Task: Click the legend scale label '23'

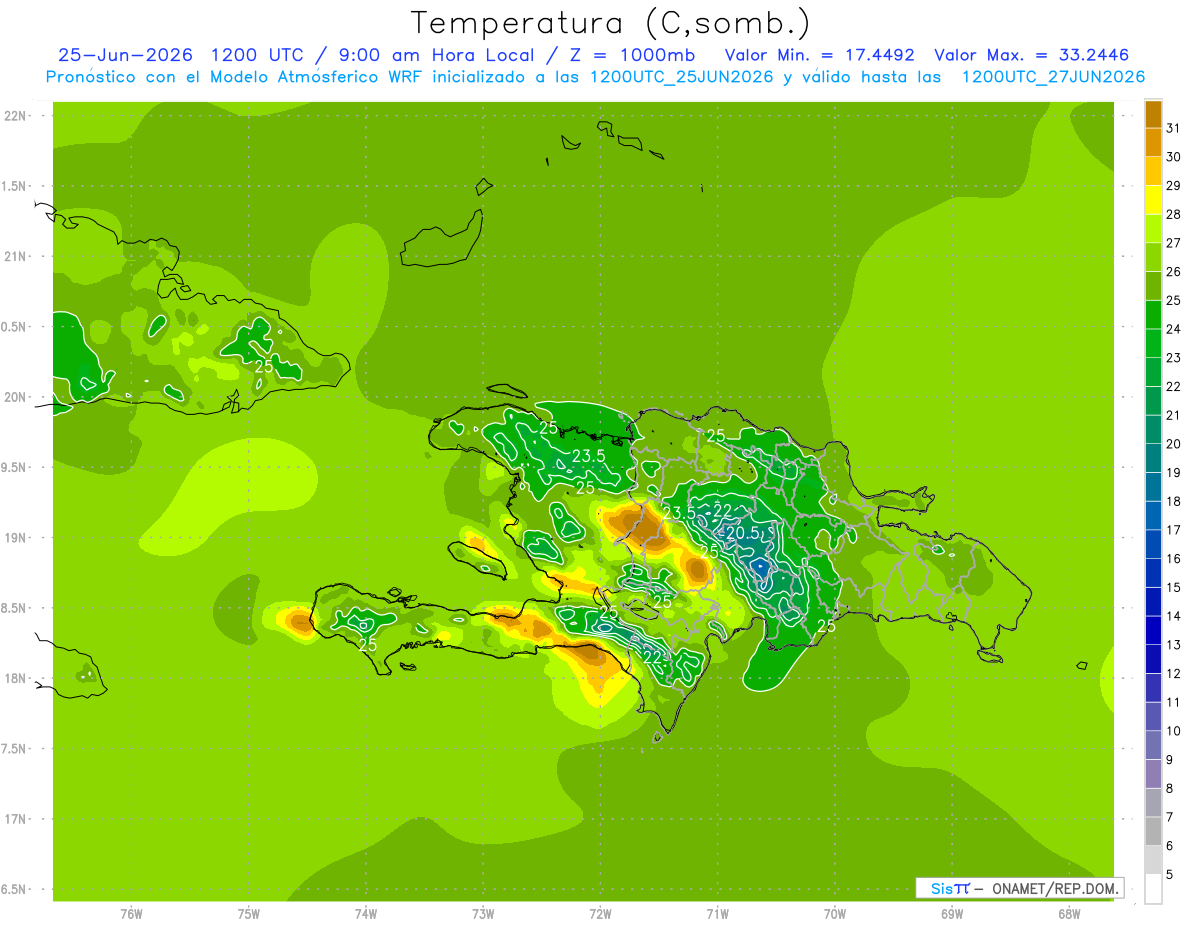Action: click(1174, 358)
